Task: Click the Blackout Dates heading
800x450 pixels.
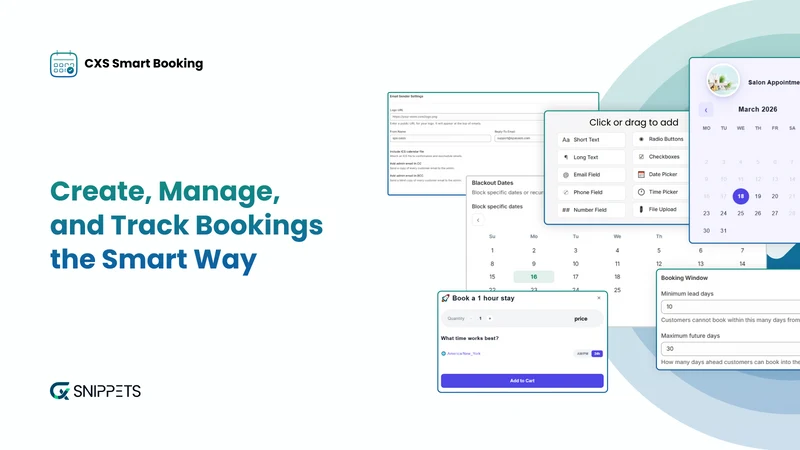Action: coord(492,183)
